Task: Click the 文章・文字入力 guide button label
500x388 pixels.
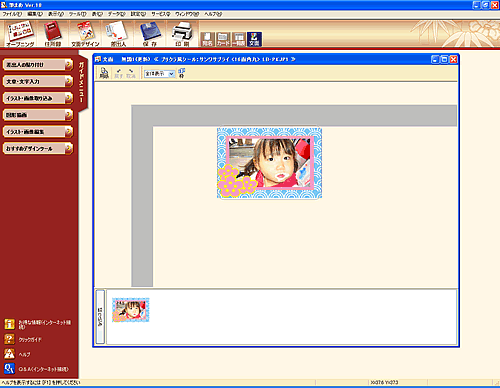Action: tap(23, 81)
